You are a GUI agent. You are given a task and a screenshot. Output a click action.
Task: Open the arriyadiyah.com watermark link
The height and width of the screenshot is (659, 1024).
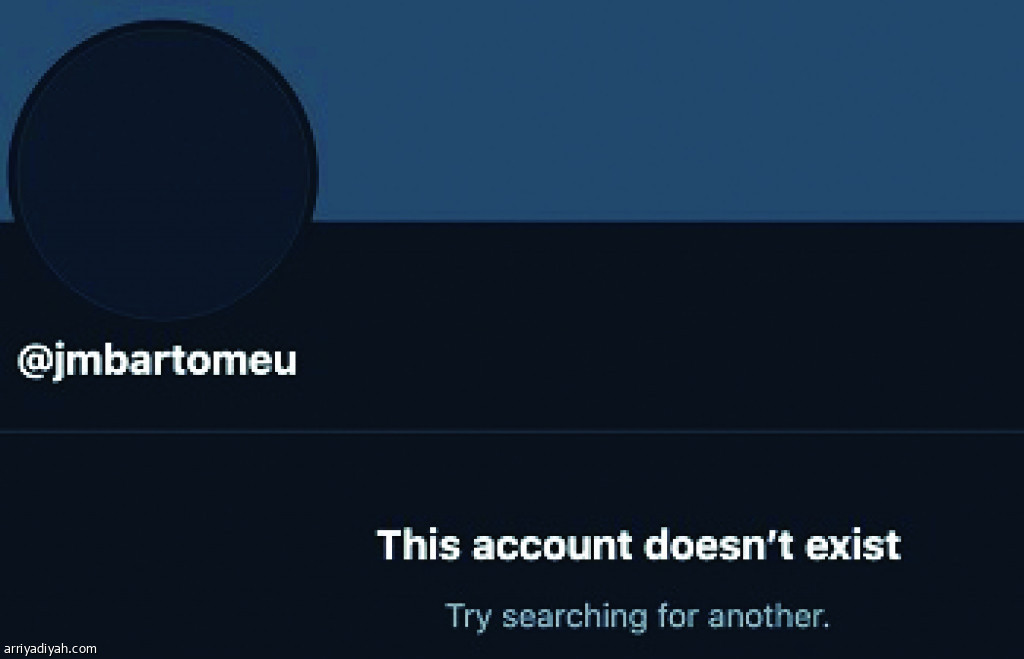click(50, 649)
